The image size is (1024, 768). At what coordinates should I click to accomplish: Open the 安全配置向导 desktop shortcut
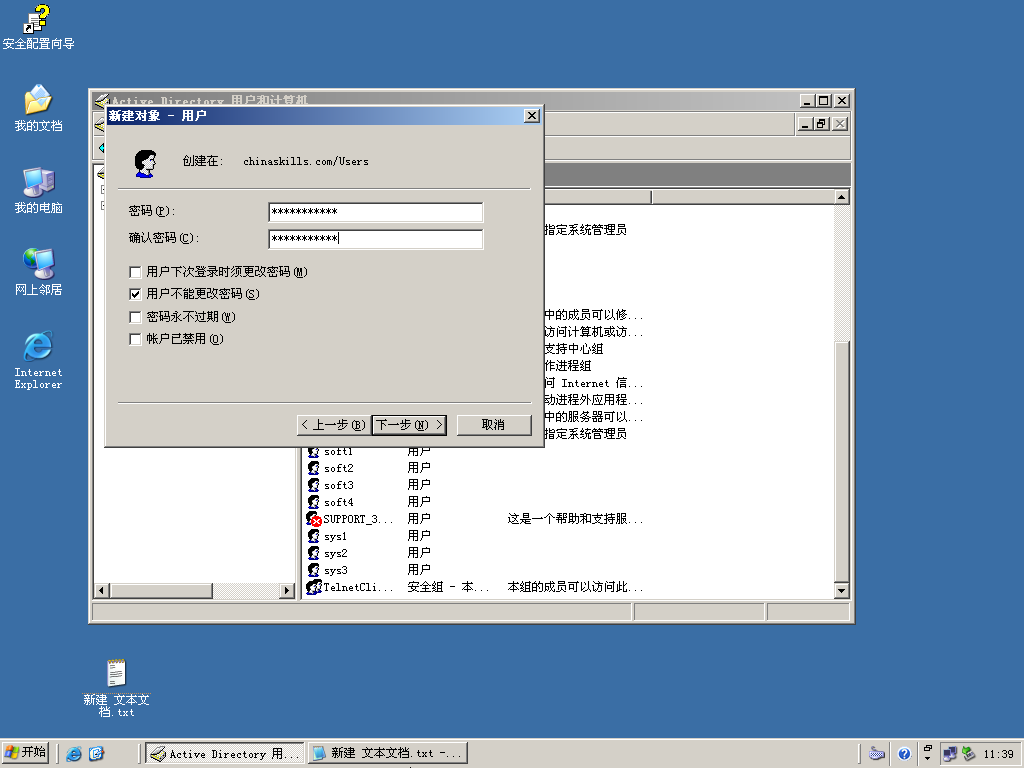click(x=37, y=27)
